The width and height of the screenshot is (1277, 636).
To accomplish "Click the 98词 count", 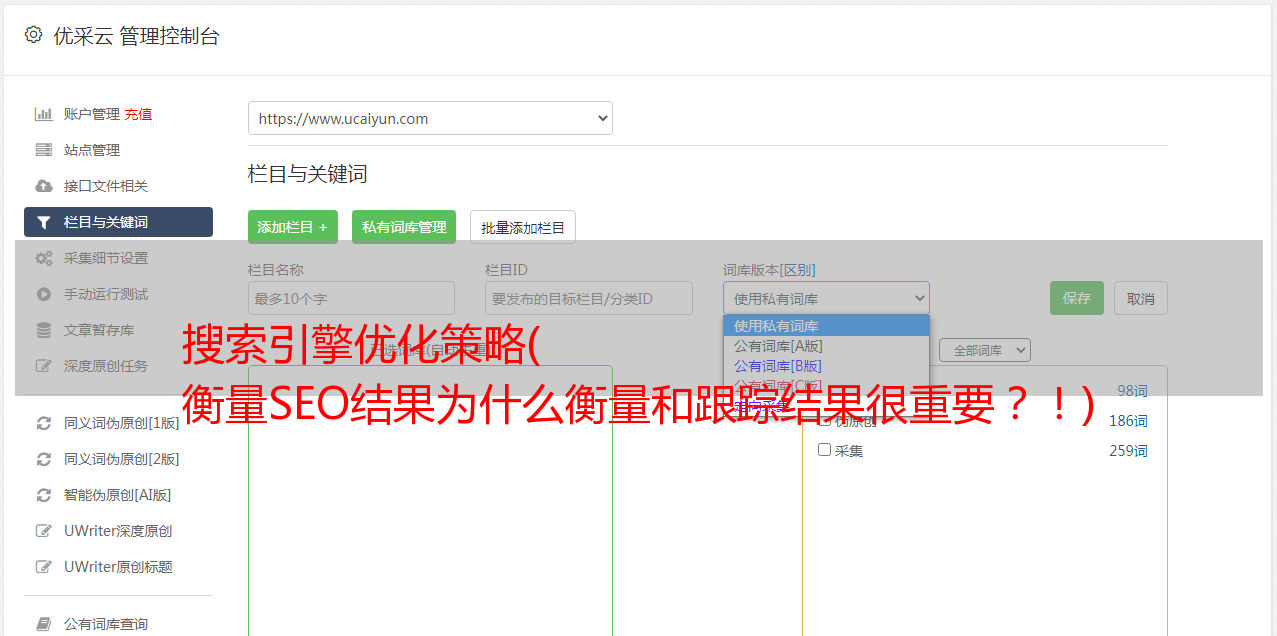I will click(1132, 391).
